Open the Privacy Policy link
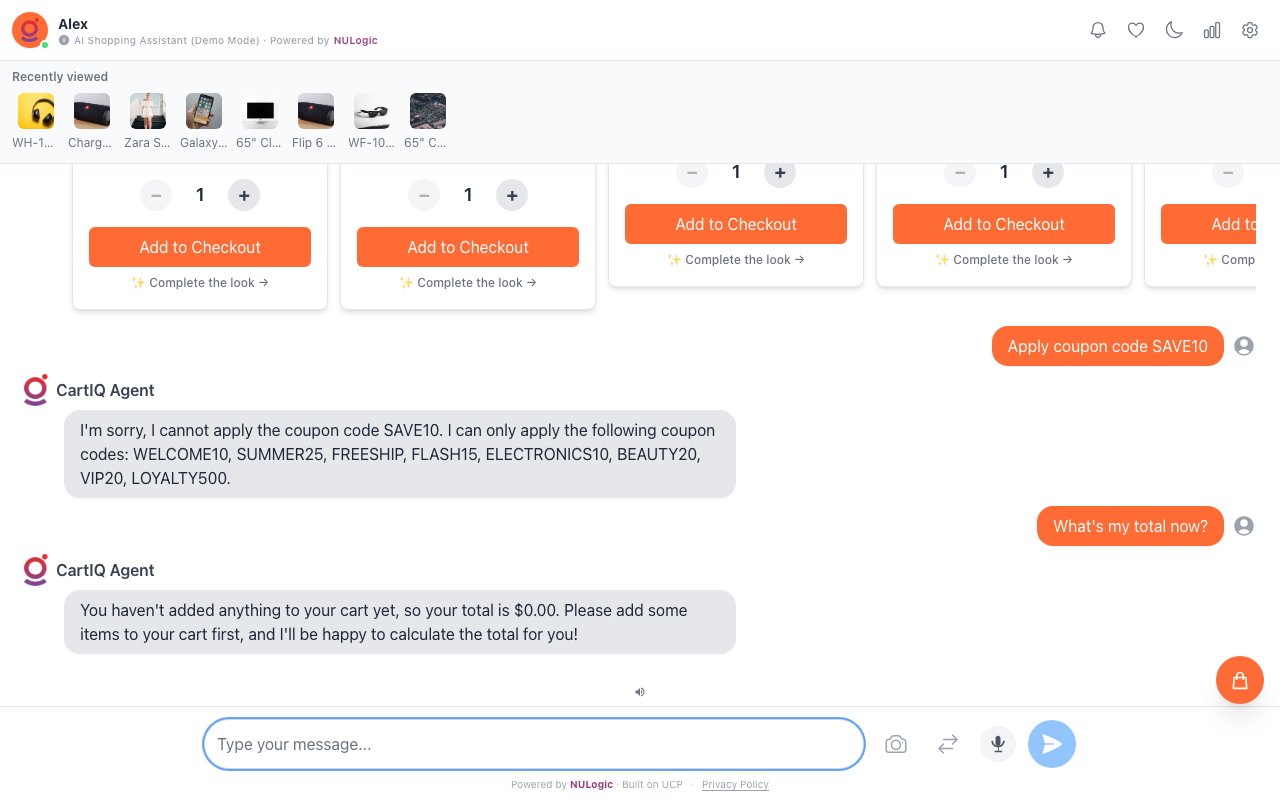Image resolution: width=1280 pixels, height=800 pixels. [735, 785]
